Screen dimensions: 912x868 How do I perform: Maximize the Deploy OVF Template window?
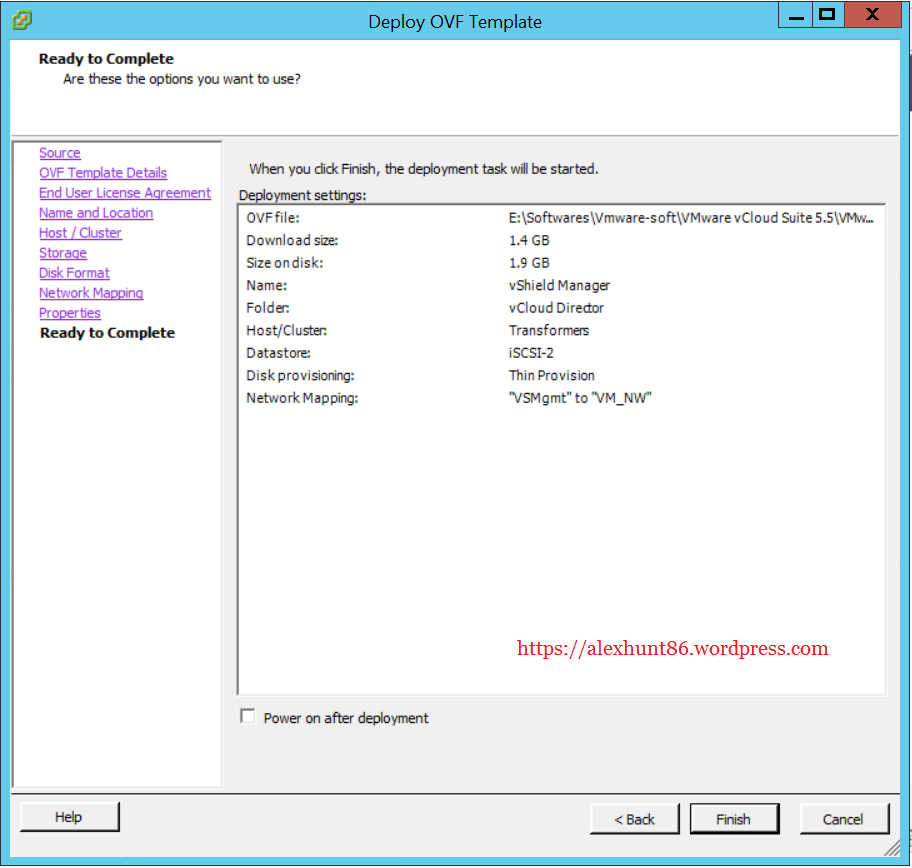tap(827, 15)
